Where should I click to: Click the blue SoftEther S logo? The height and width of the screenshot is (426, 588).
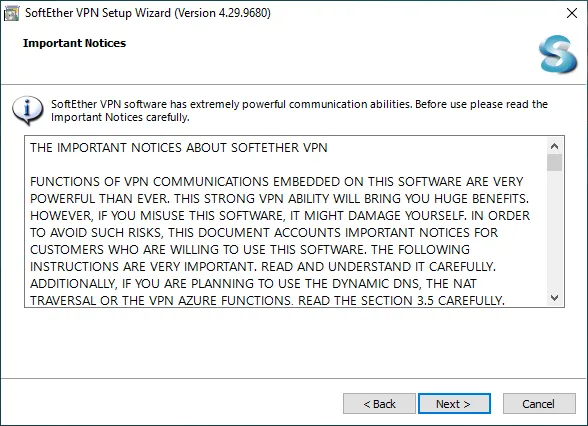pyautogui.click(x=558, y=54)
